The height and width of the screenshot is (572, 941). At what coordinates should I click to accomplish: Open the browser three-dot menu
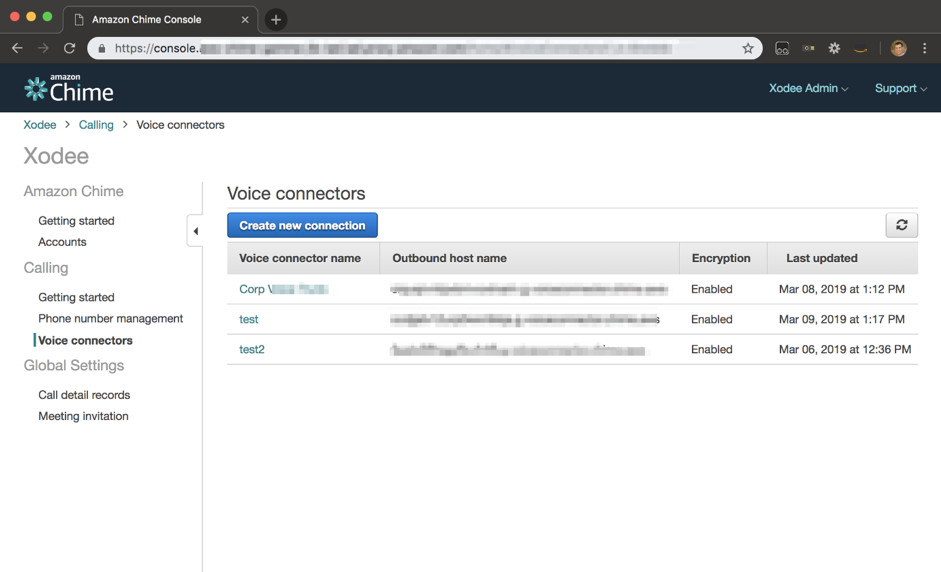[924, 48]
